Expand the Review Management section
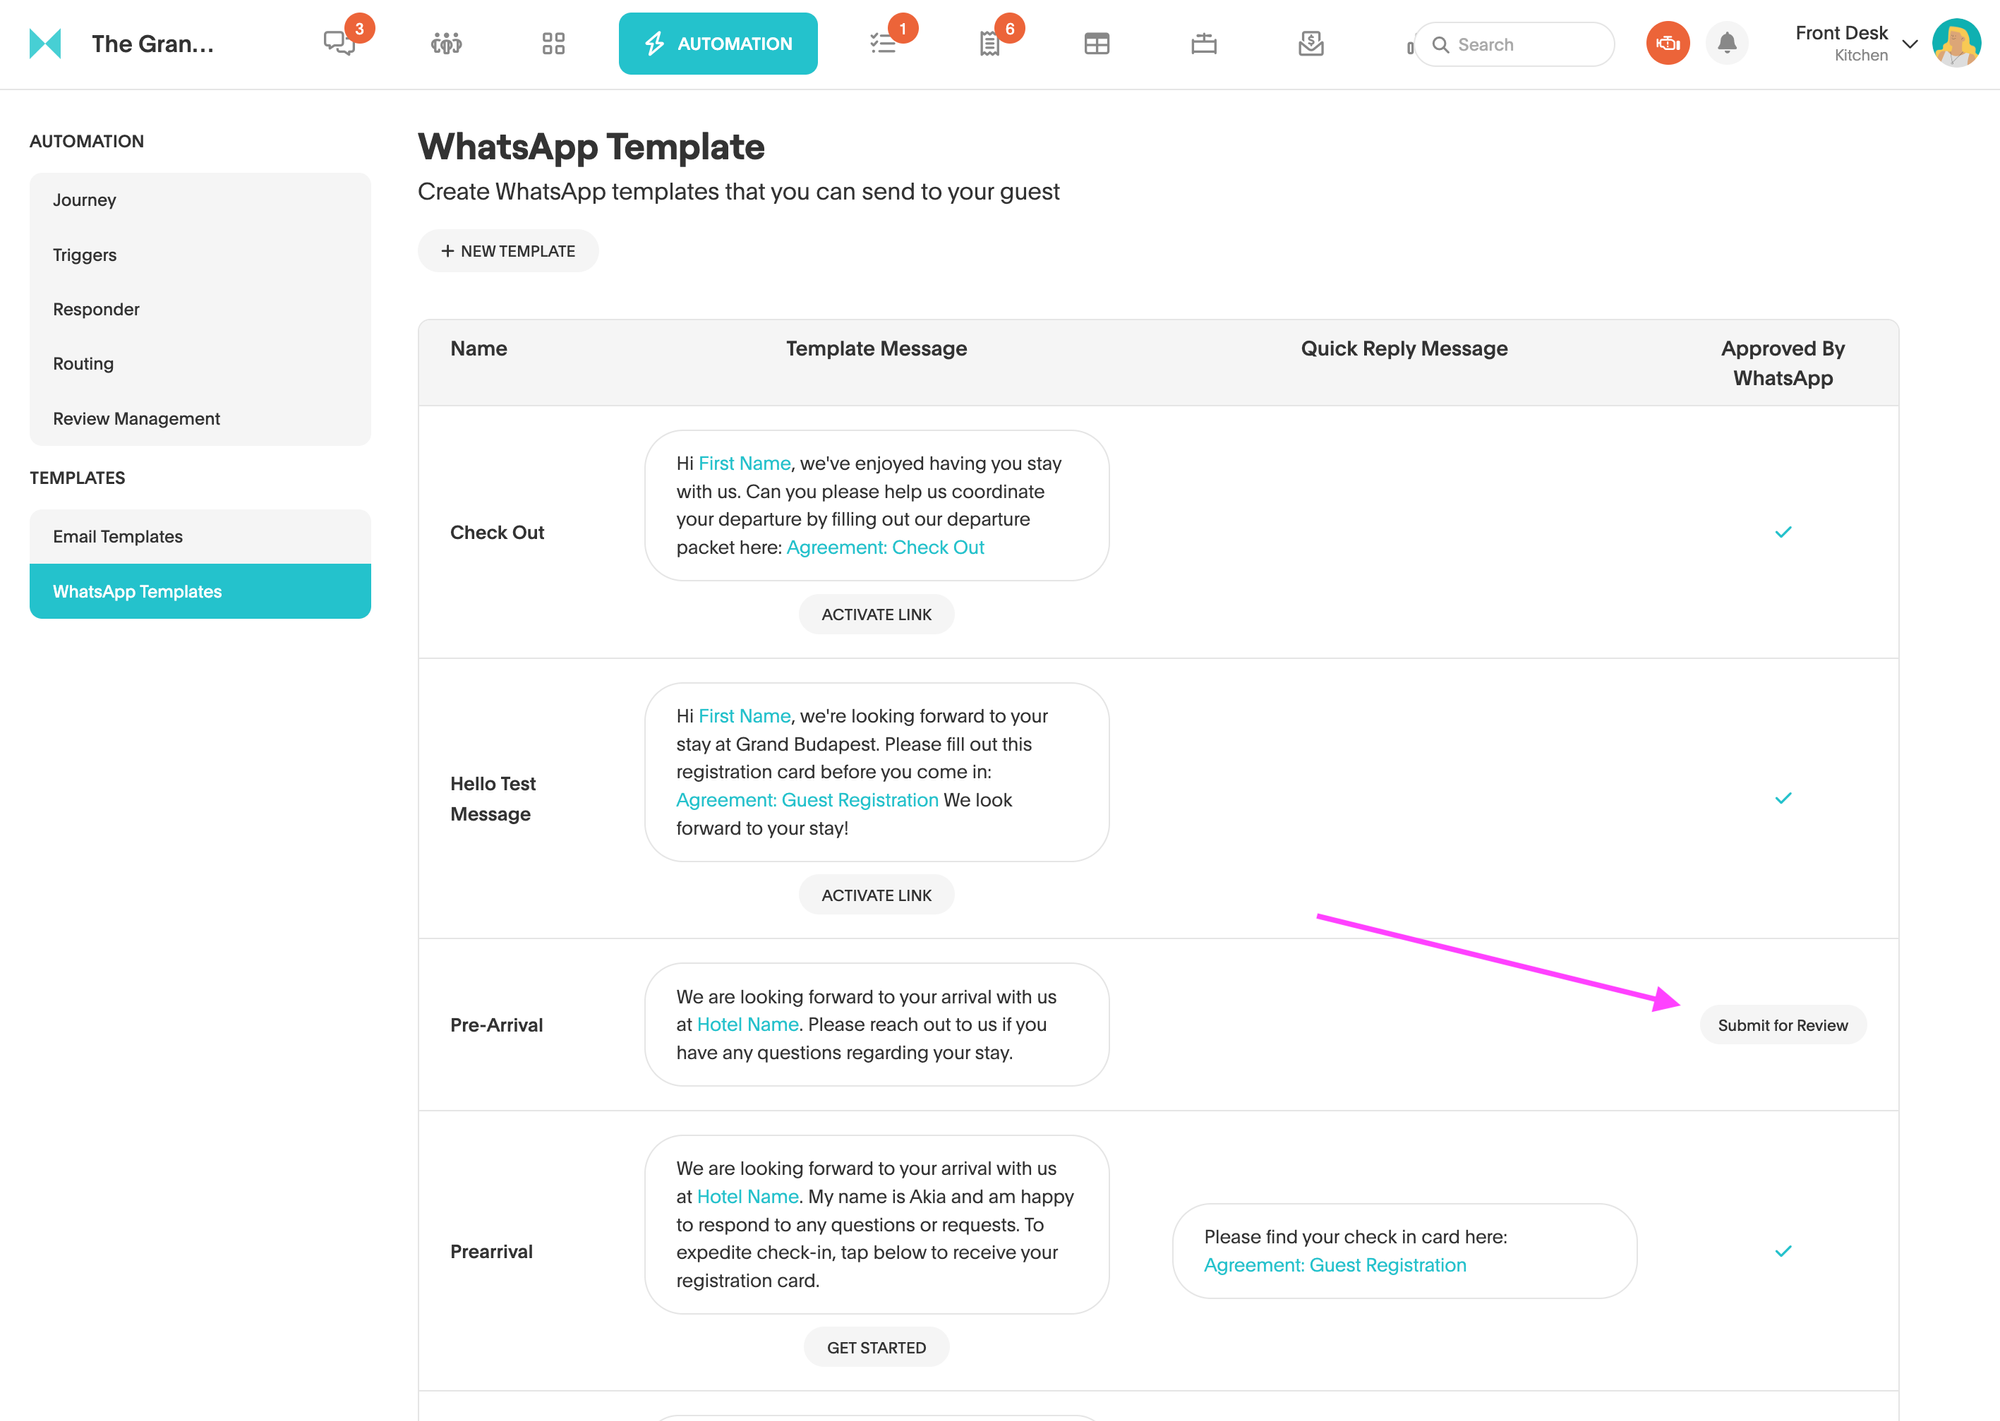2000x1421 pixels. pos(135,418)
